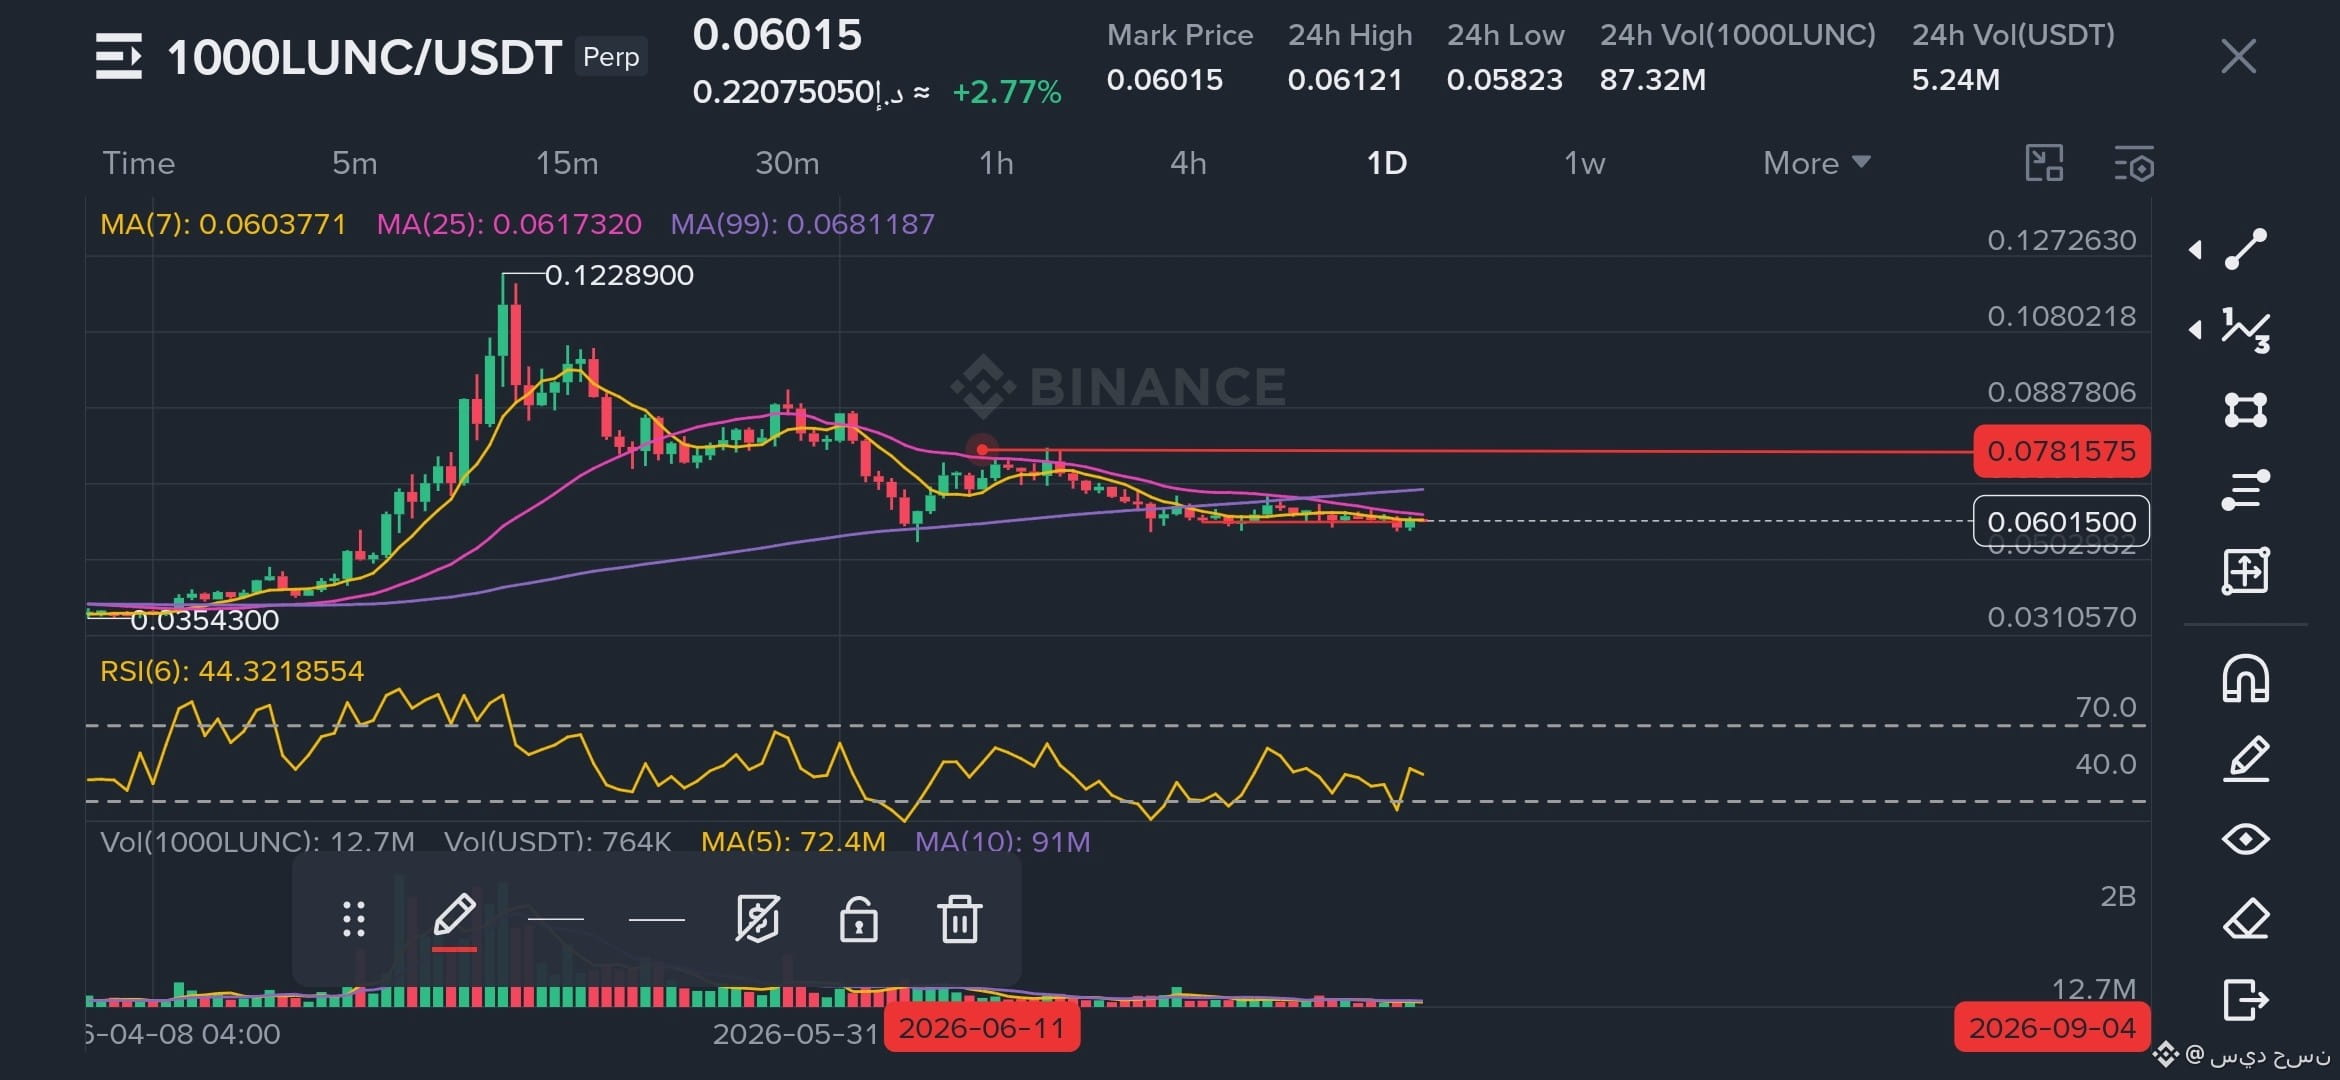Image resolution: width=2340 pixels, height=1080 pixels.
Task: Select the rectangle shape drawing tool
Action: click(2245, 409)
